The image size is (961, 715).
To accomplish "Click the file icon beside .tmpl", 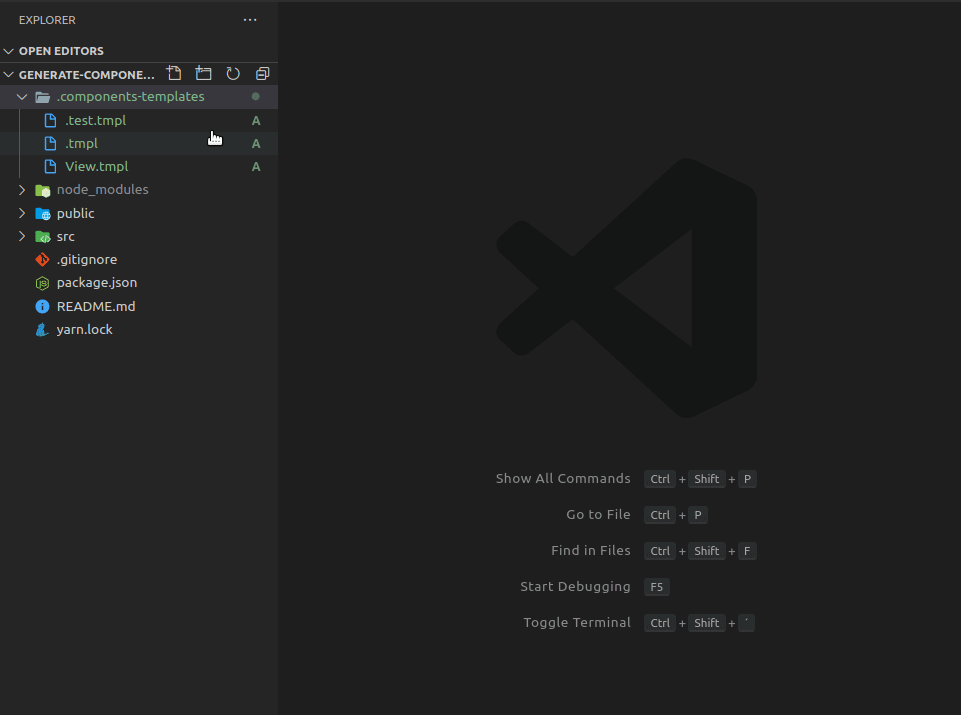I will (51, 143).
